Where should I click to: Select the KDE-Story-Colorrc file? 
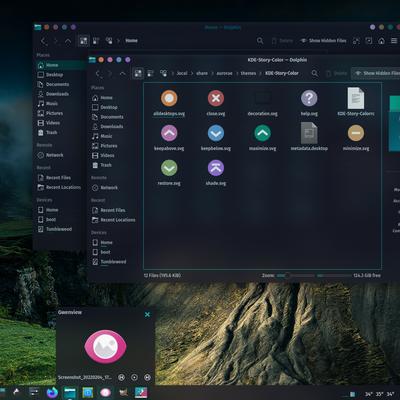point(356,102)
